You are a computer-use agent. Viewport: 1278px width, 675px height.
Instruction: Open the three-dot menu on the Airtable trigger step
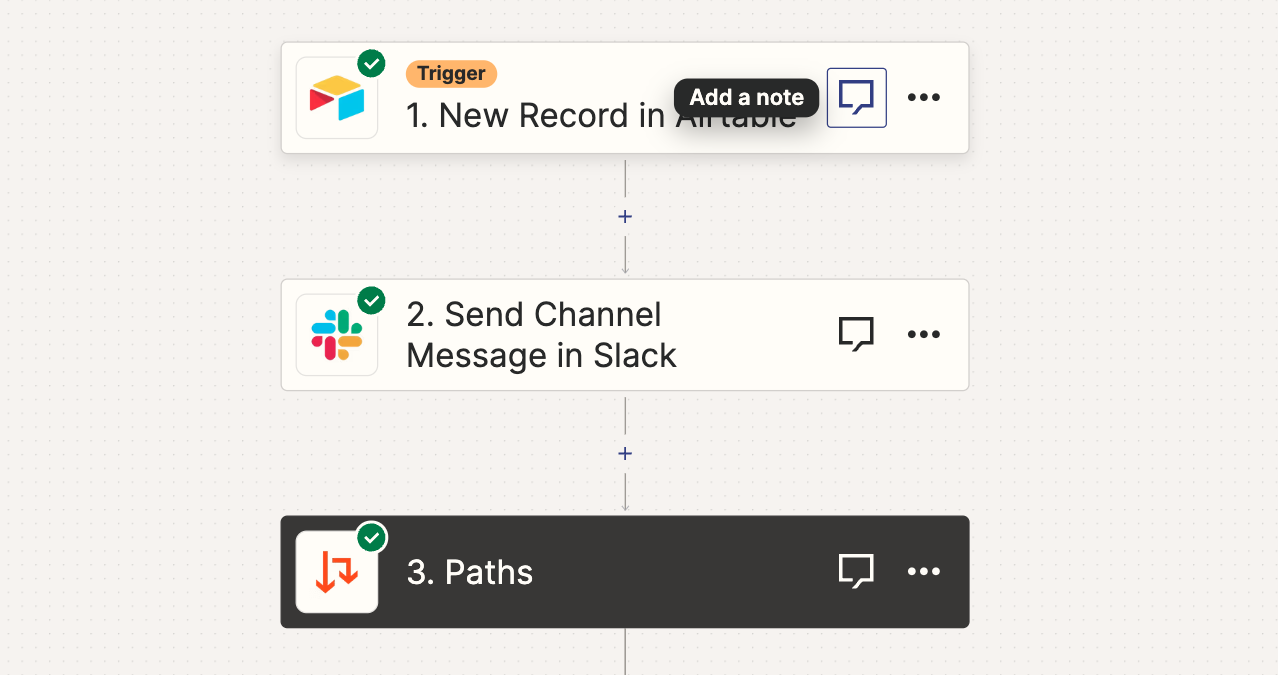coord(924,97)
